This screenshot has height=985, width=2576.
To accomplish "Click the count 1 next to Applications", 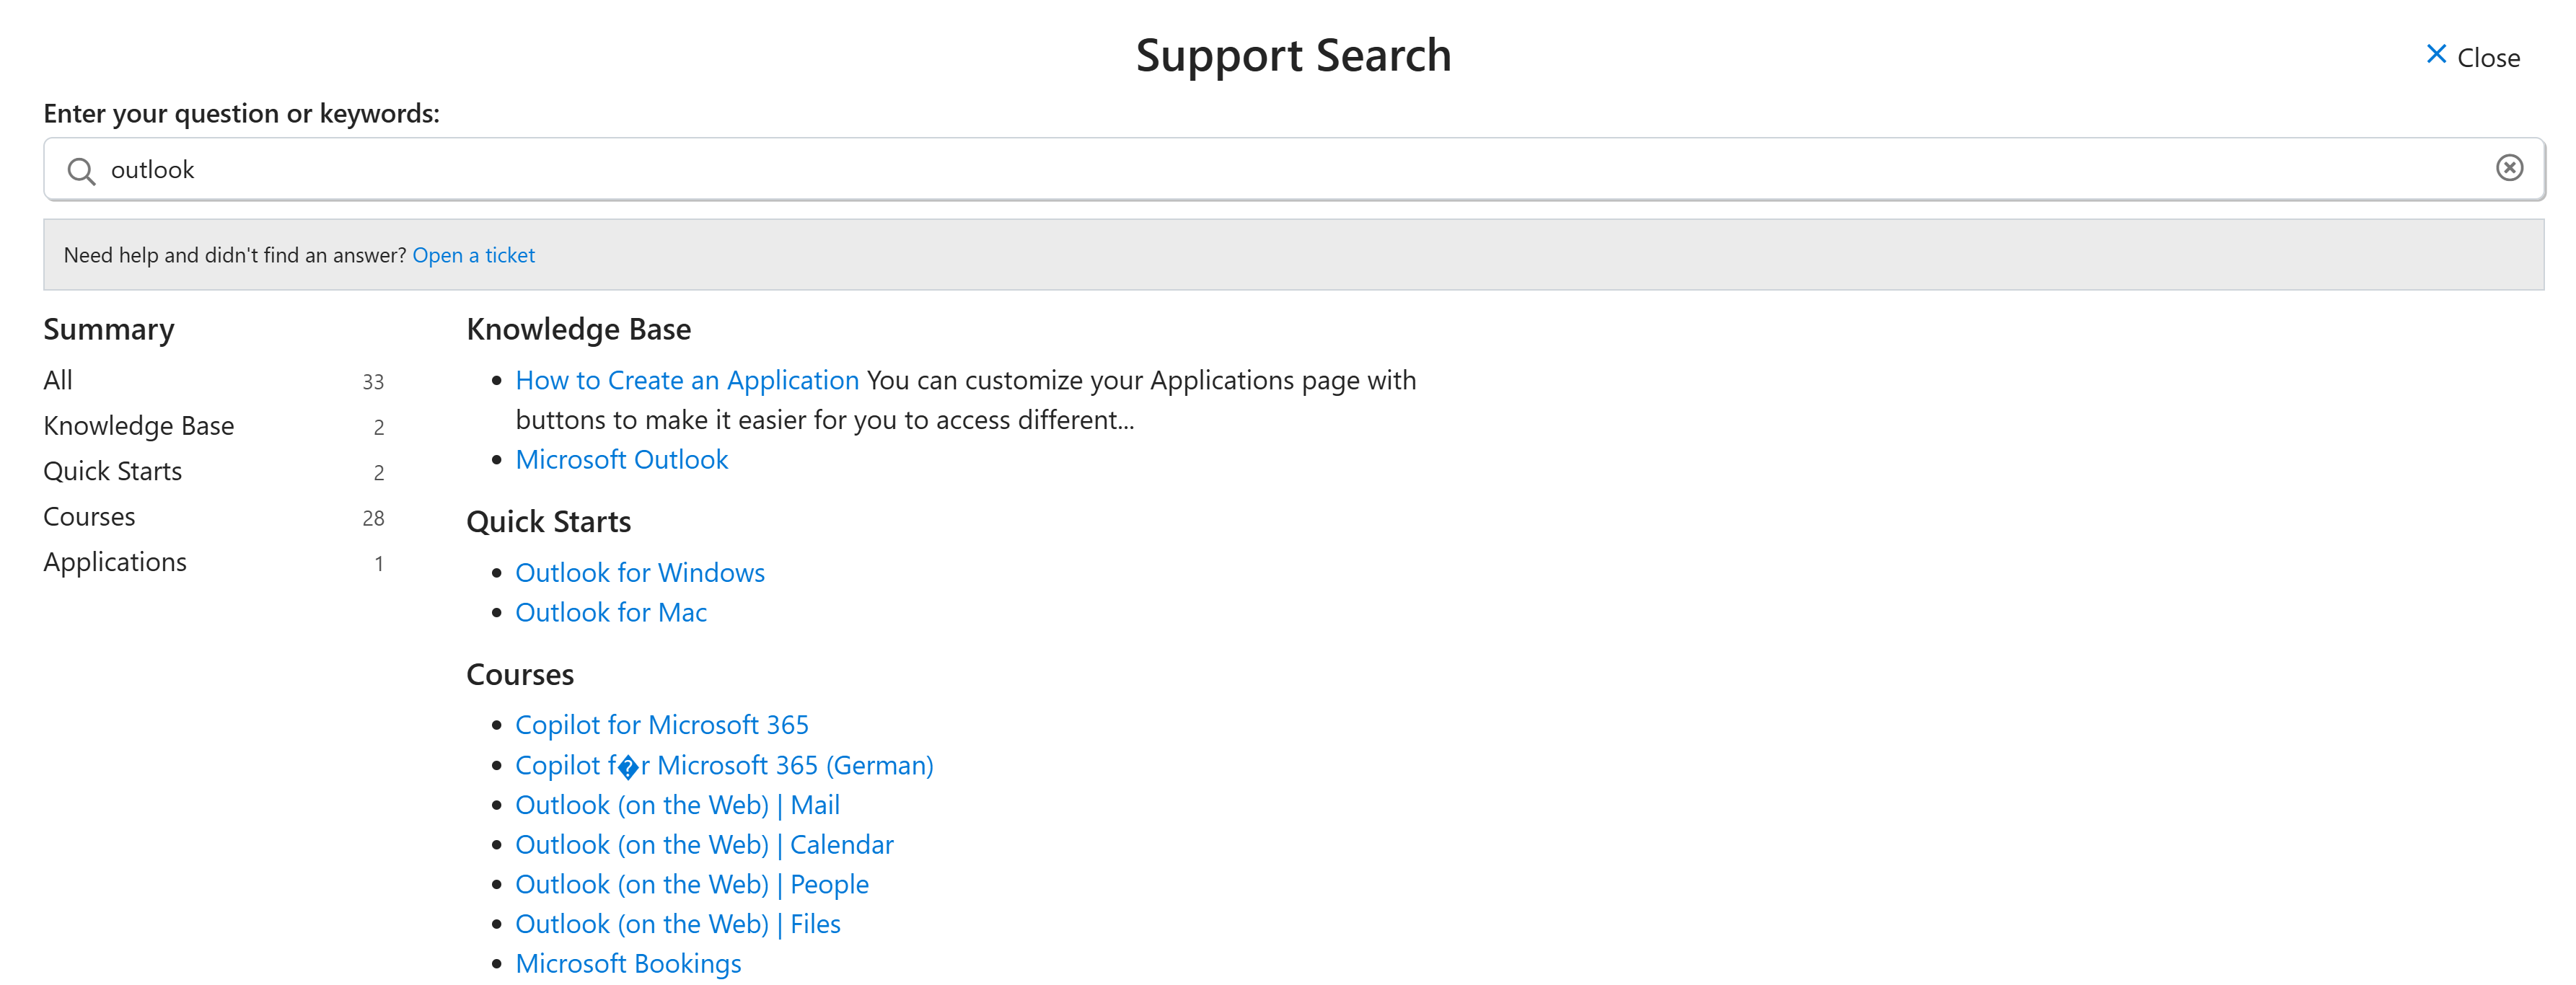I will [379, 564].
